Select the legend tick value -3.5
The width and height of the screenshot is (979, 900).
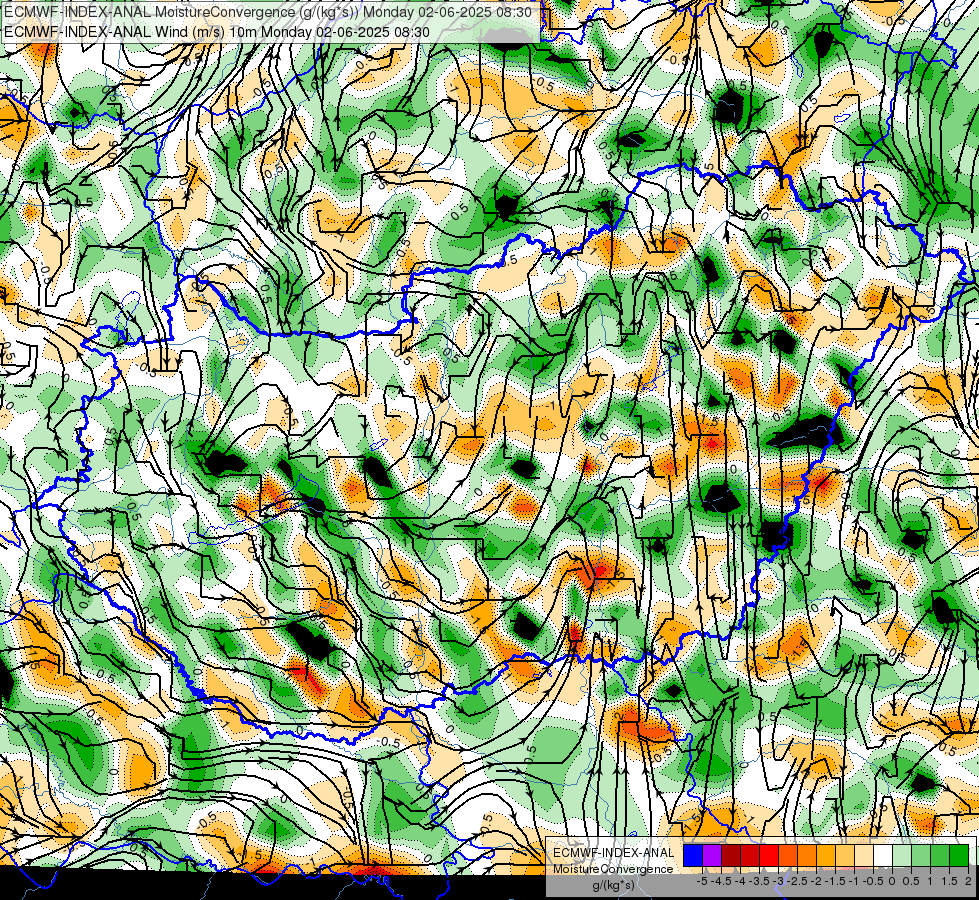(x=759, y=881)
